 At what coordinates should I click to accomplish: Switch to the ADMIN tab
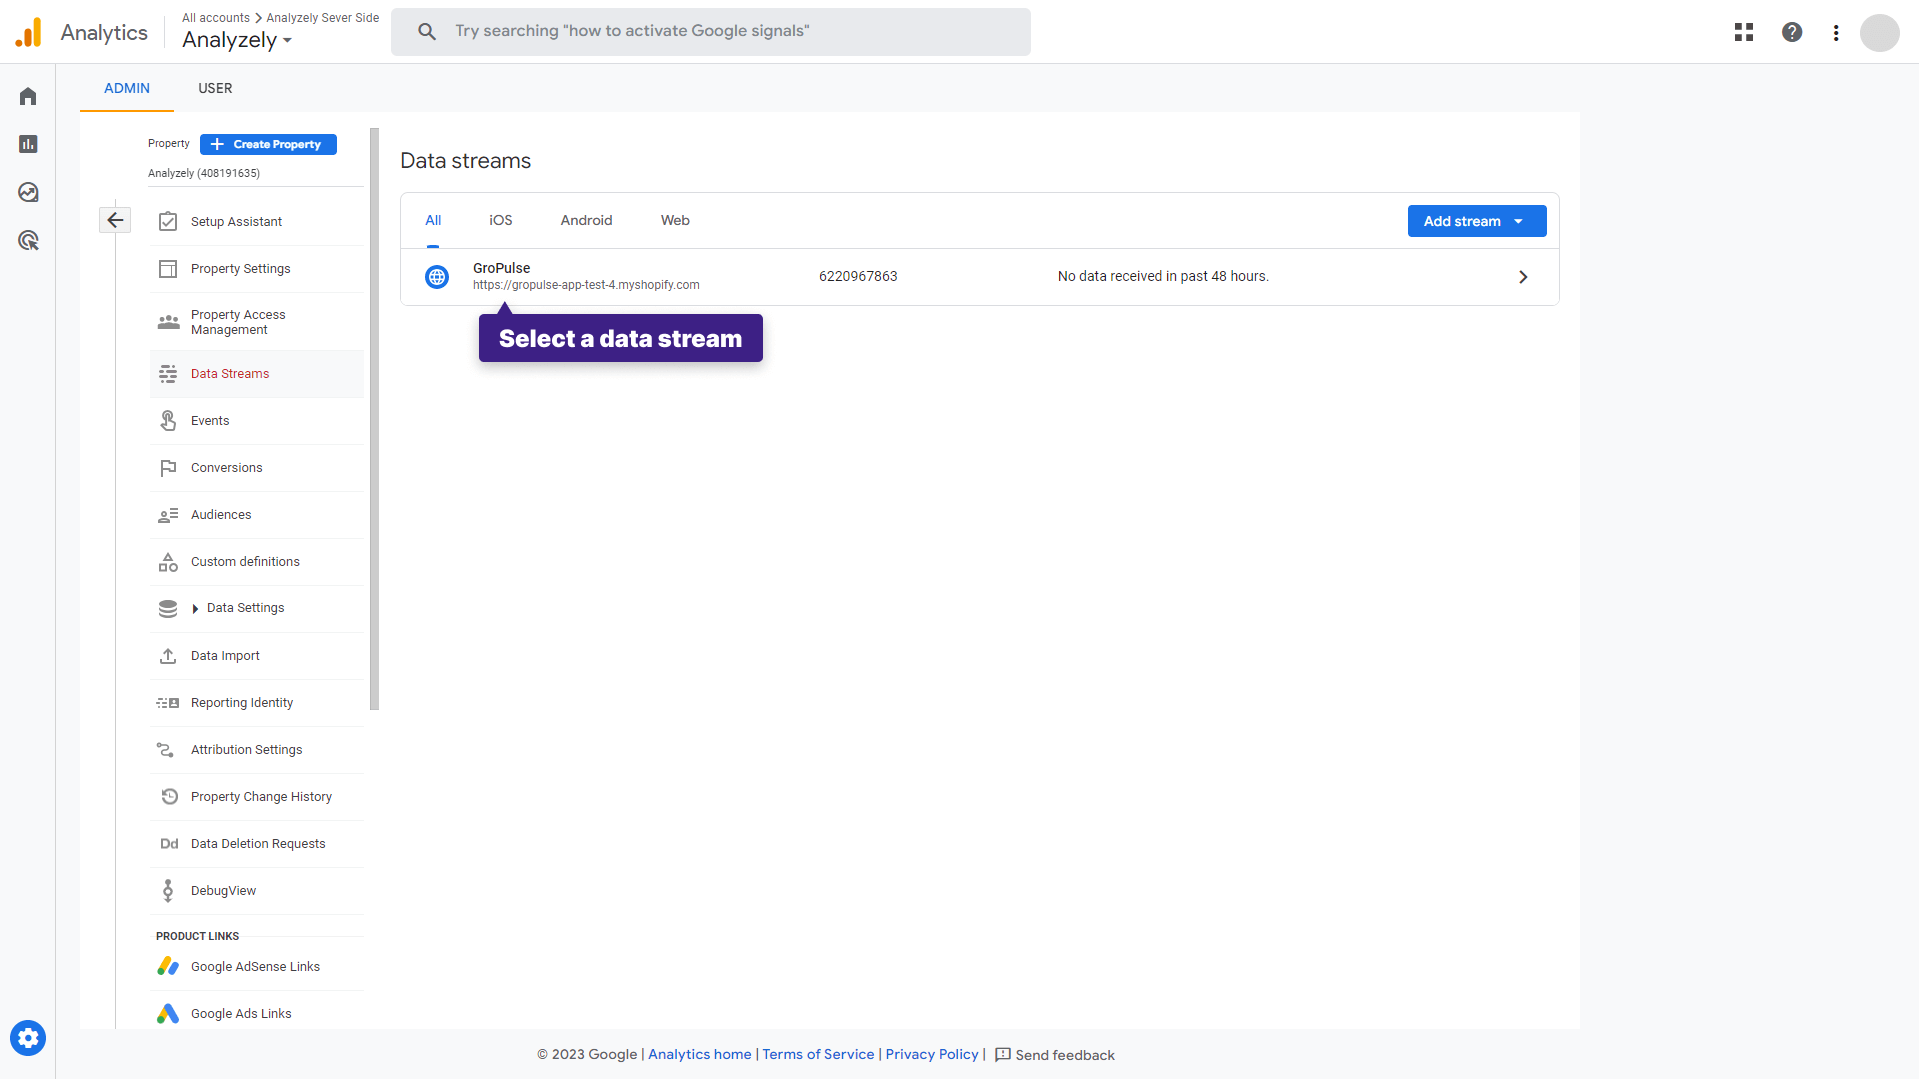pyautogui.click(x=127, y=88)
